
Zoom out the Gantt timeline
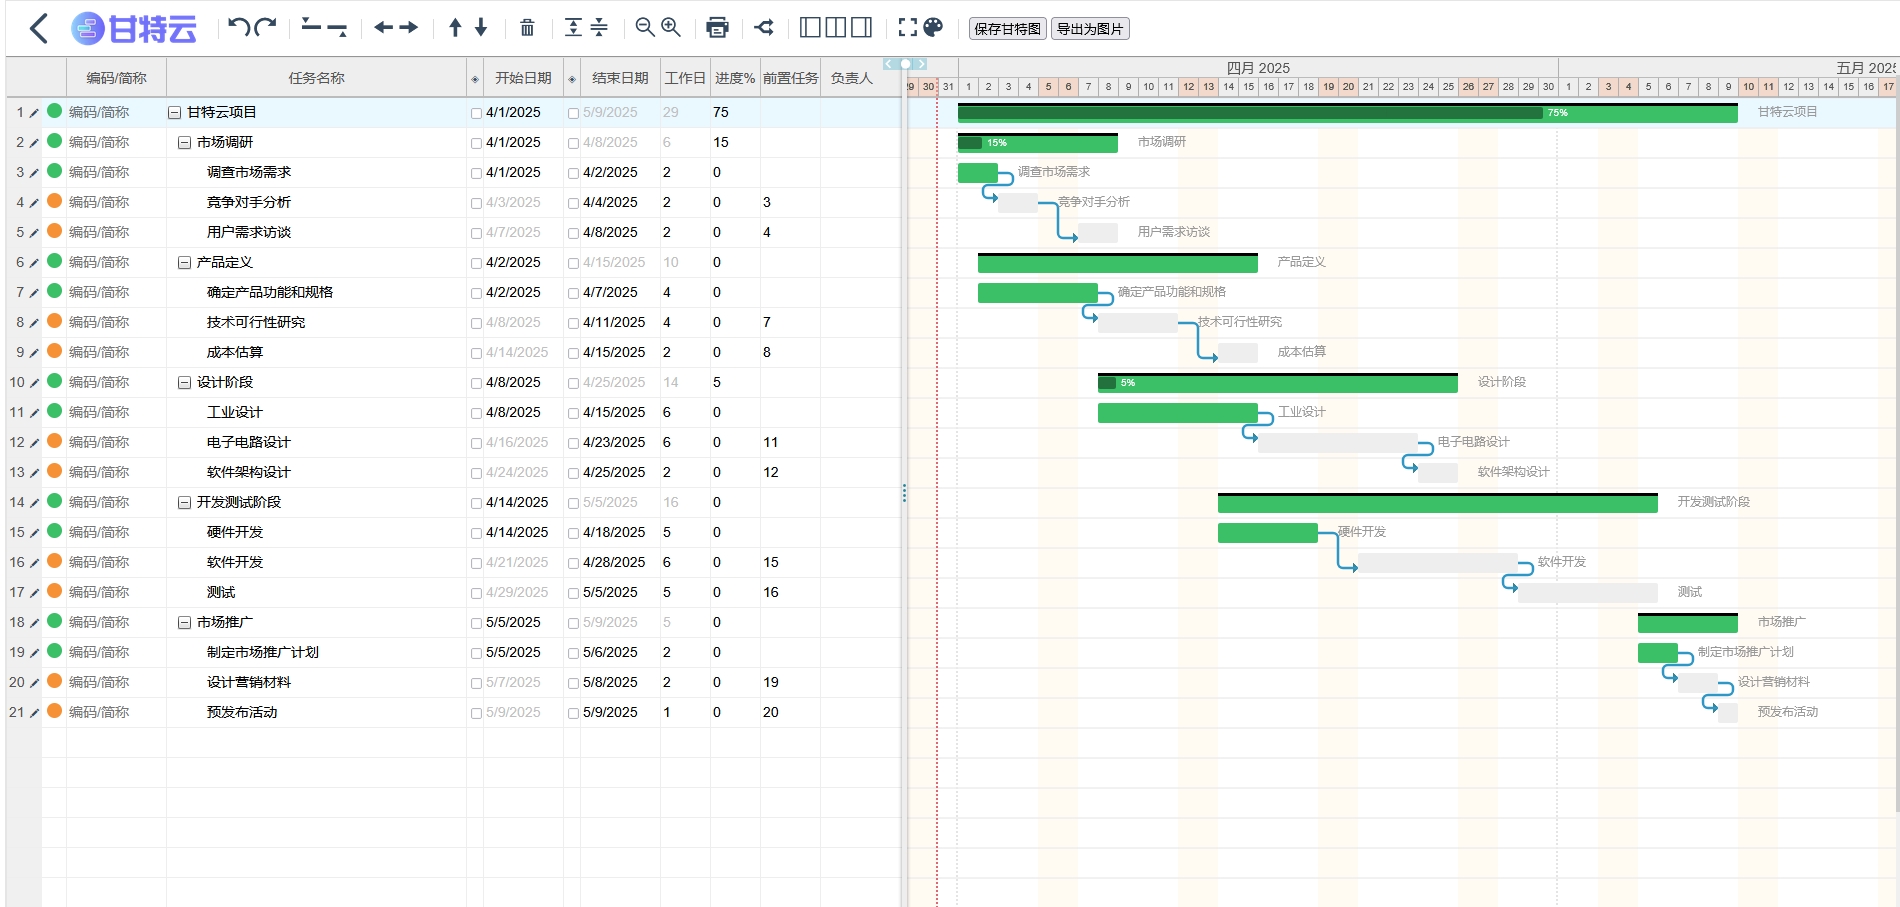coord(645,28)
